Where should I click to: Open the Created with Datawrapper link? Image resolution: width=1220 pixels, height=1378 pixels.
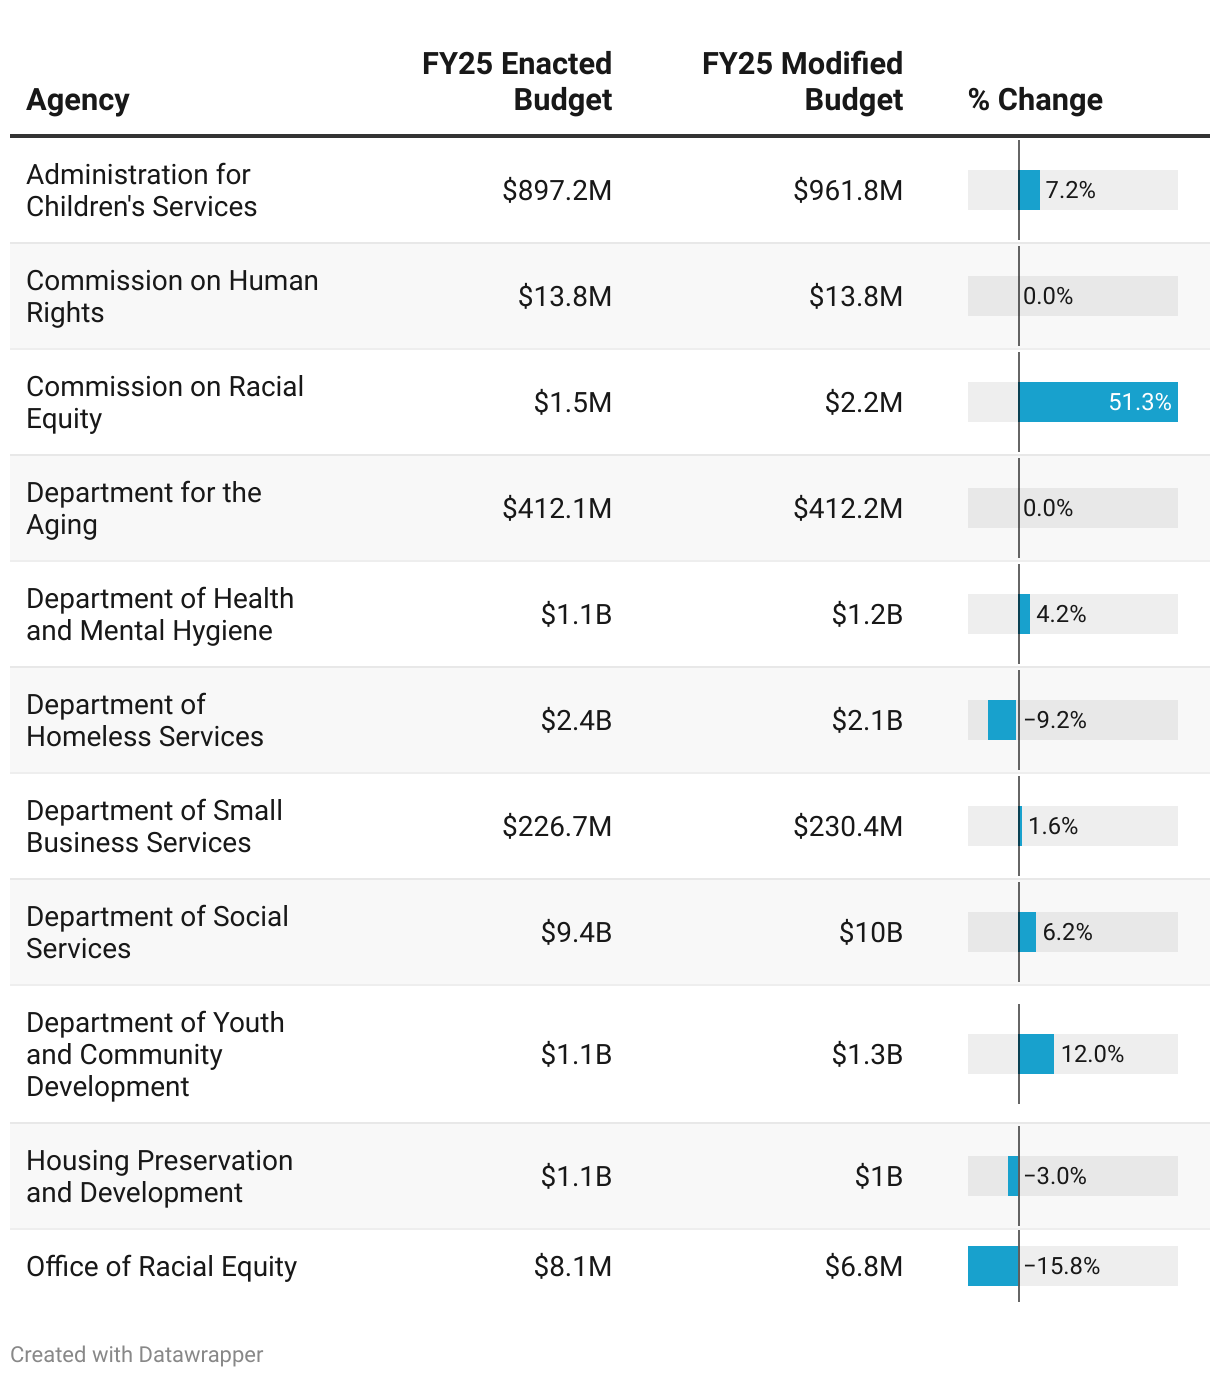[x=137, y=1354]
